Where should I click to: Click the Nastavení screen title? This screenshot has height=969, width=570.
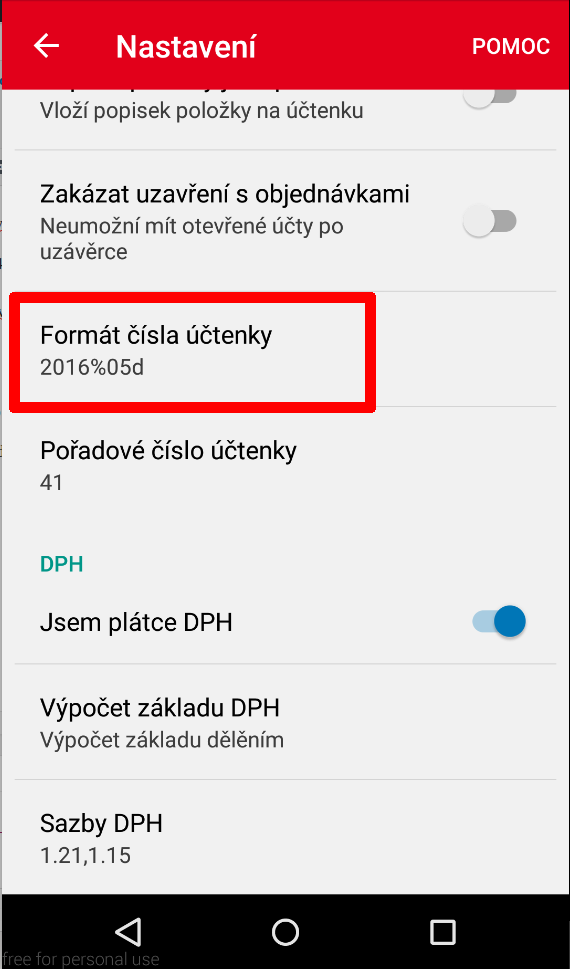coord(186,46)
